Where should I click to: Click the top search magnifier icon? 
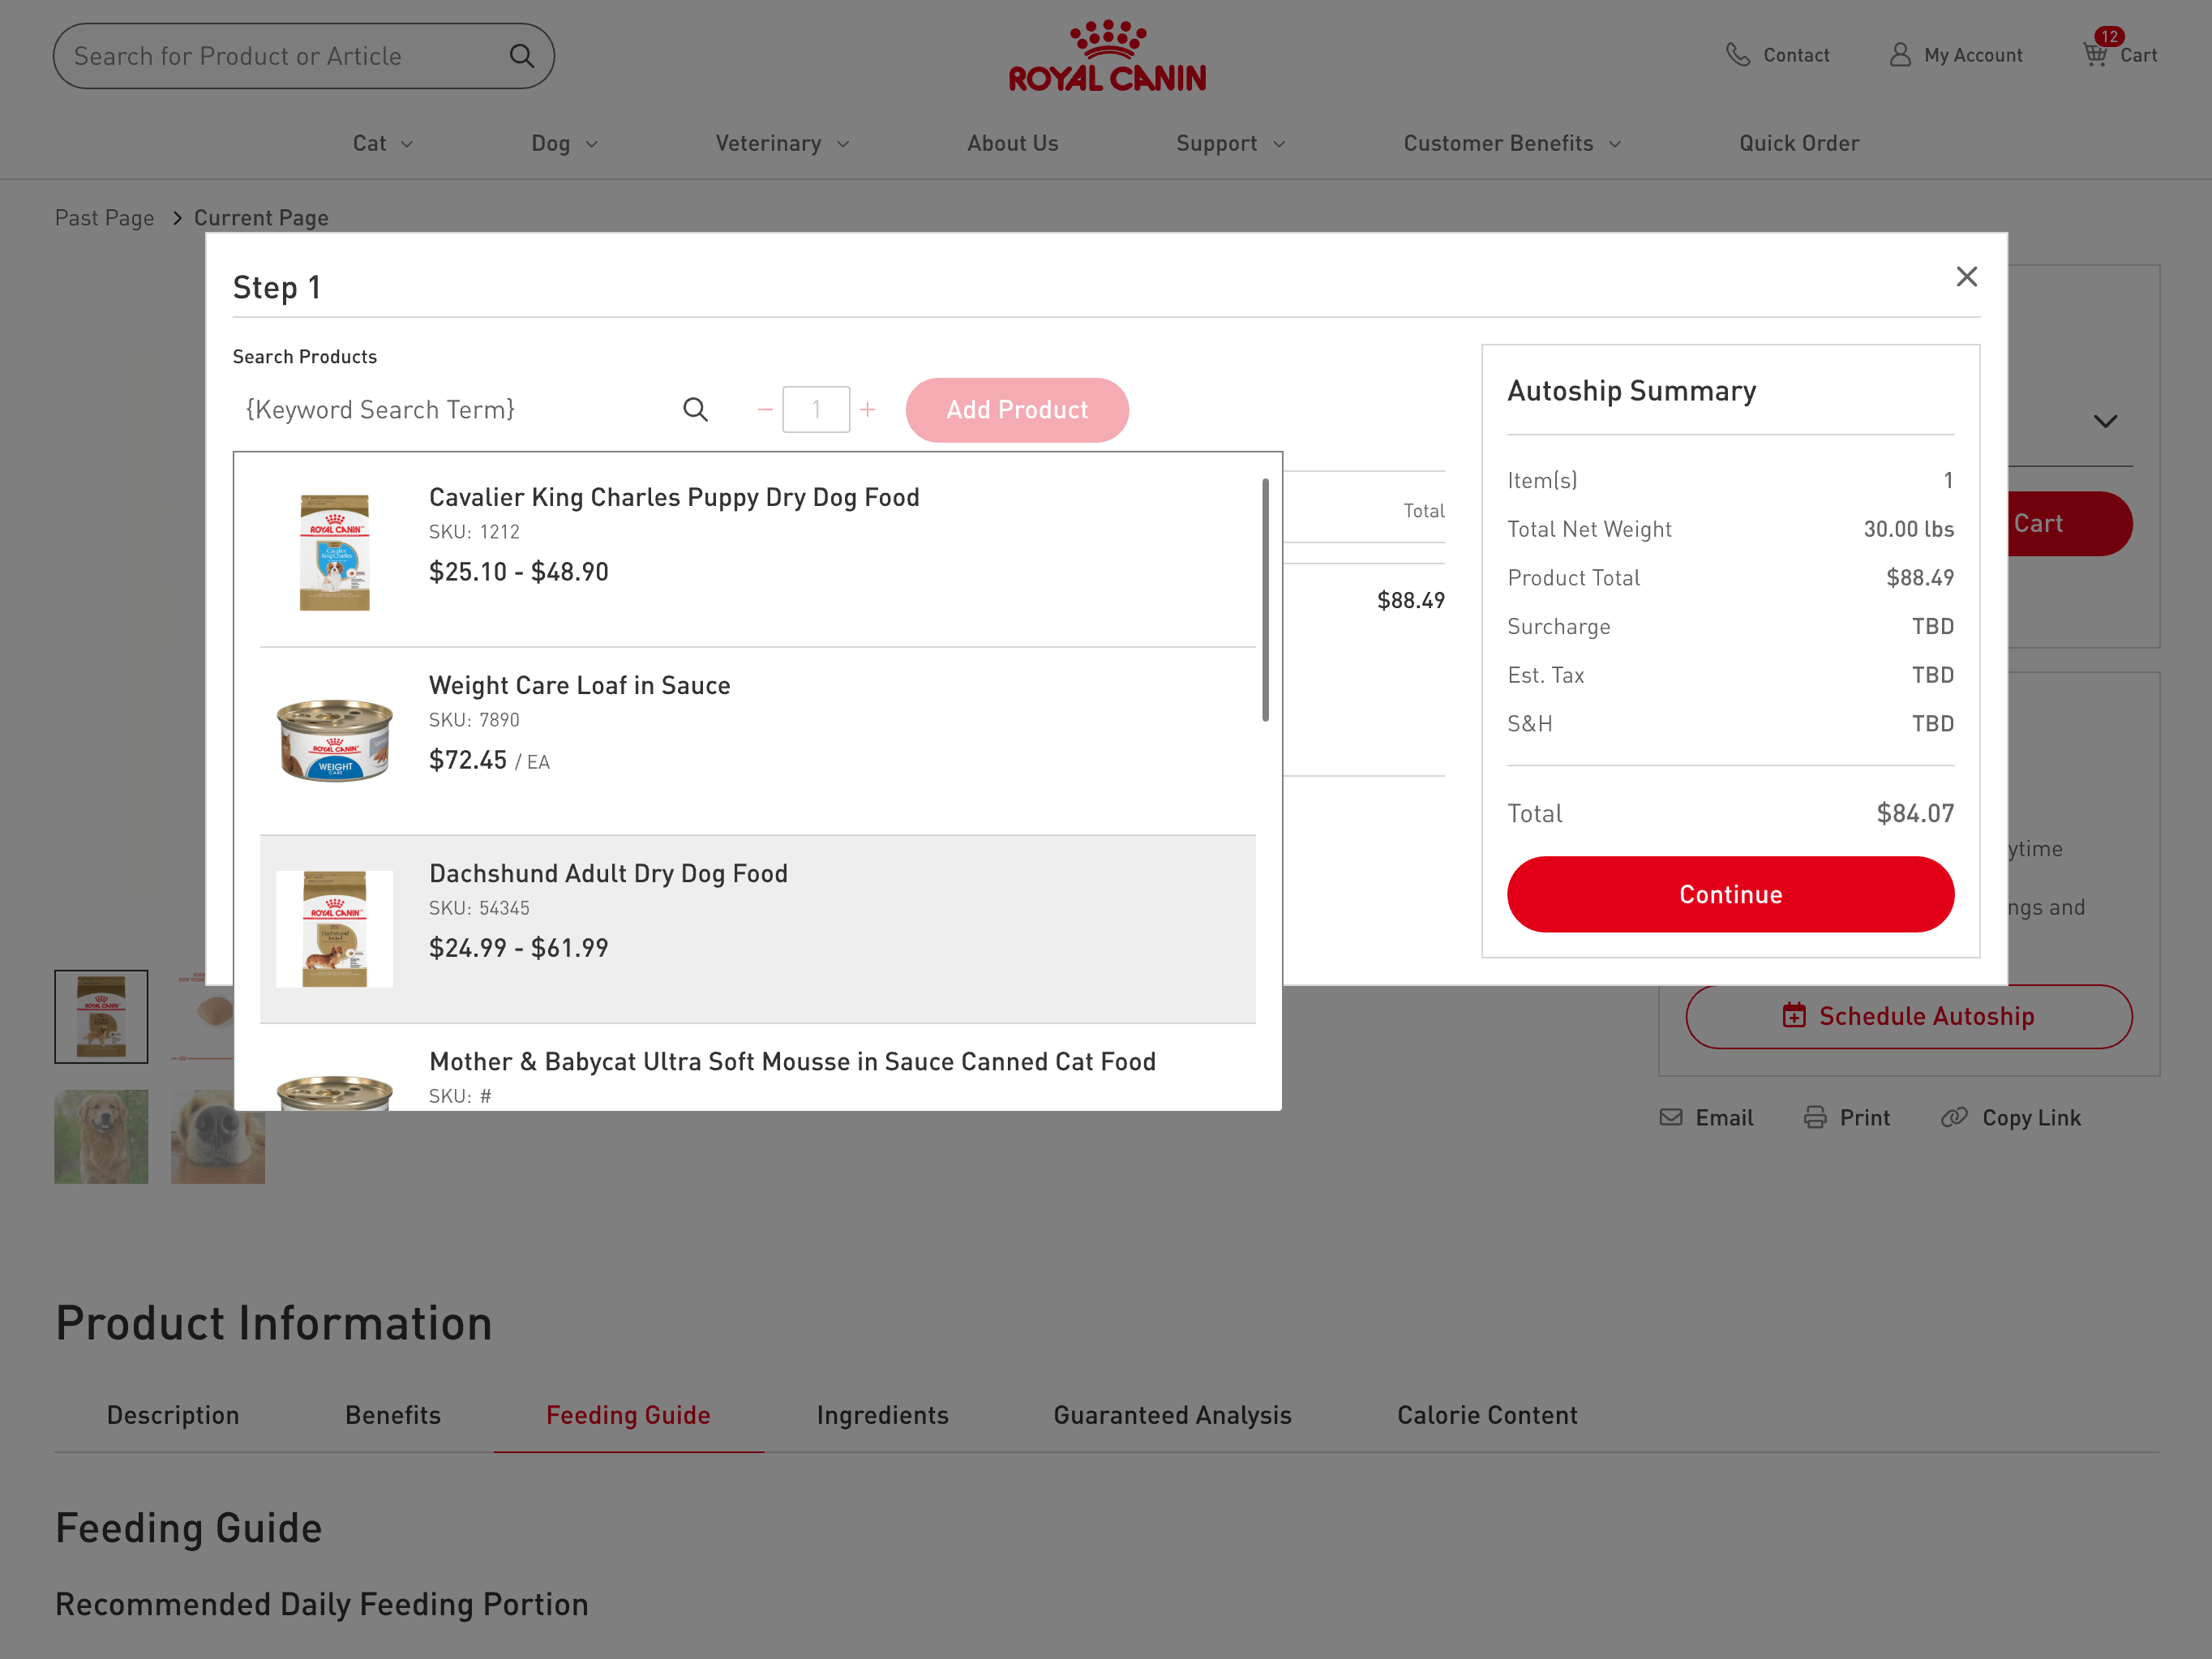[x=522, y=56]
